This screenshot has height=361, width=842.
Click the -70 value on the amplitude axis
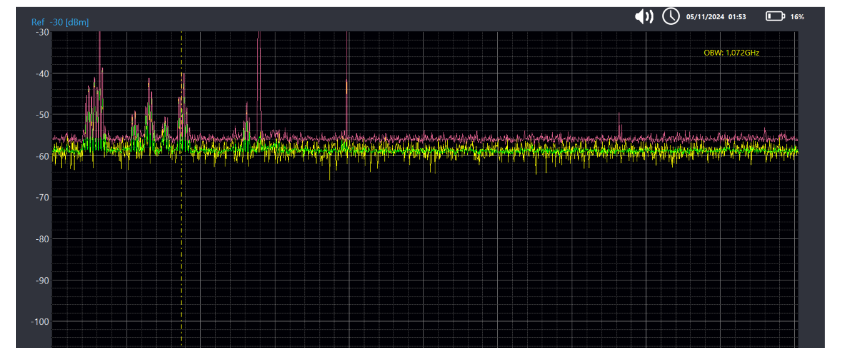(42, 197)
